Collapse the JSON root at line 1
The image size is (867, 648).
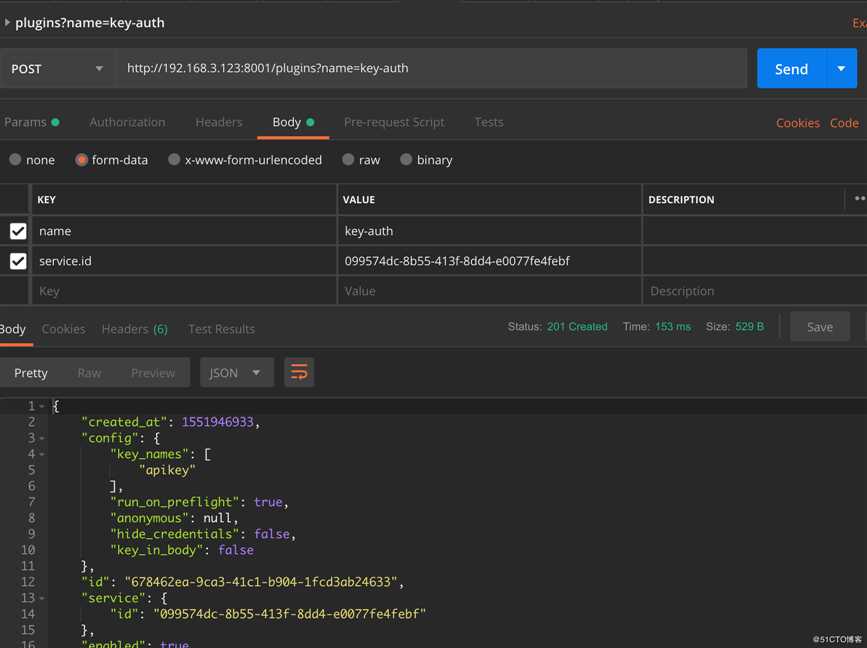41,406
